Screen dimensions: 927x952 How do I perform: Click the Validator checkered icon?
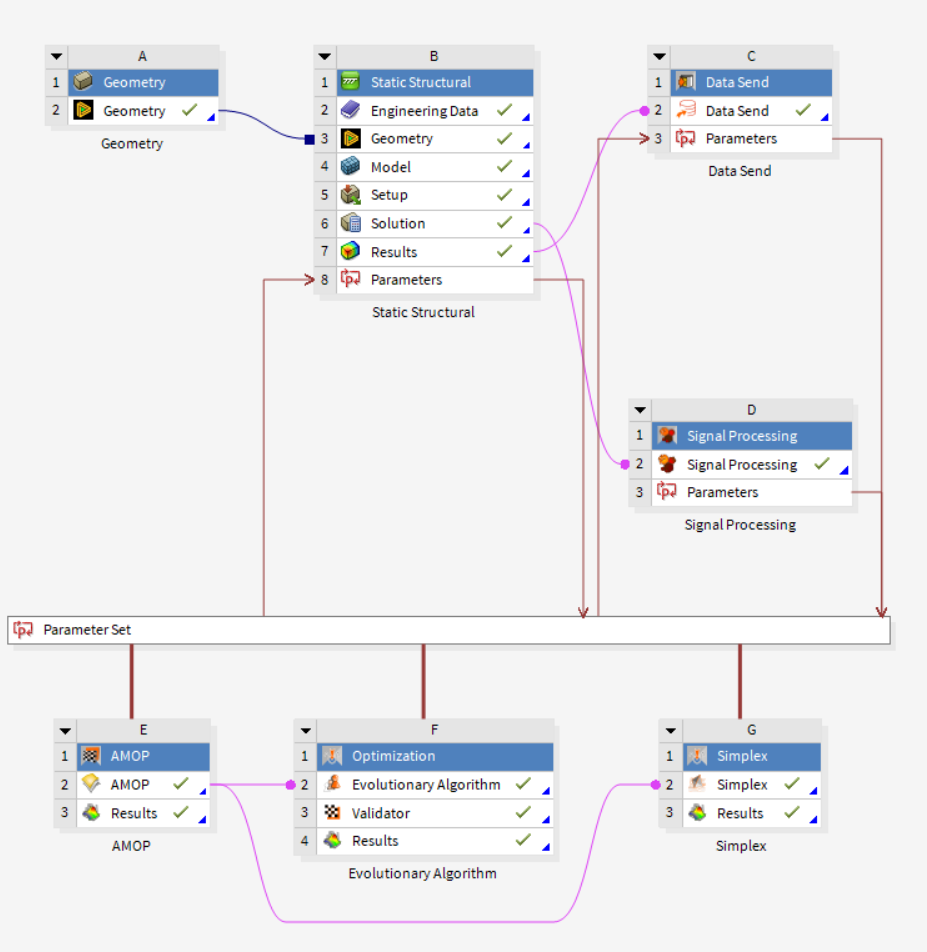(x=332, y=813)
